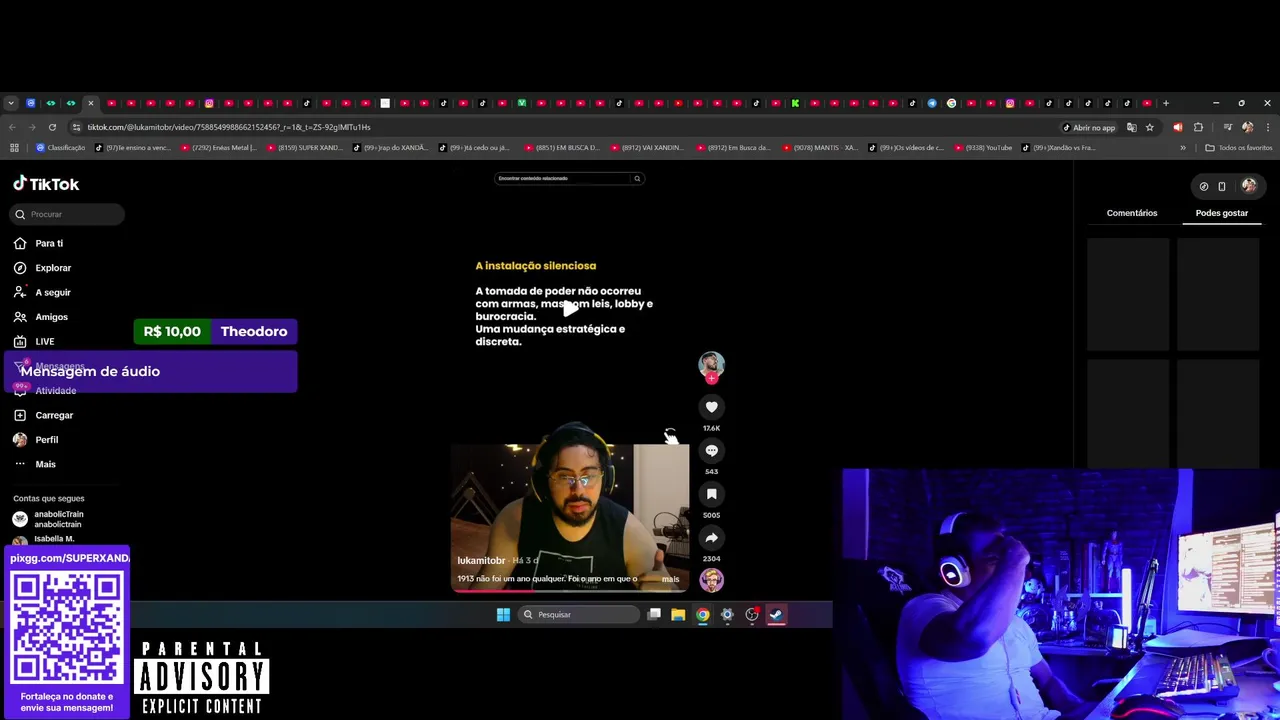Screen dimensions: 1280x720
Task: Go to the TikTok logo home
Action: tap(46, 184)
